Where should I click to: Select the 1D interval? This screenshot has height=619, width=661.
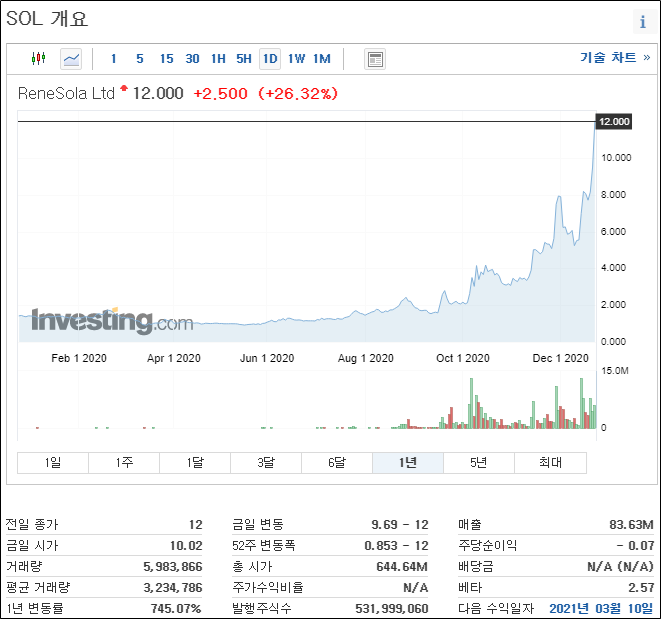click(x=270, y=59)
